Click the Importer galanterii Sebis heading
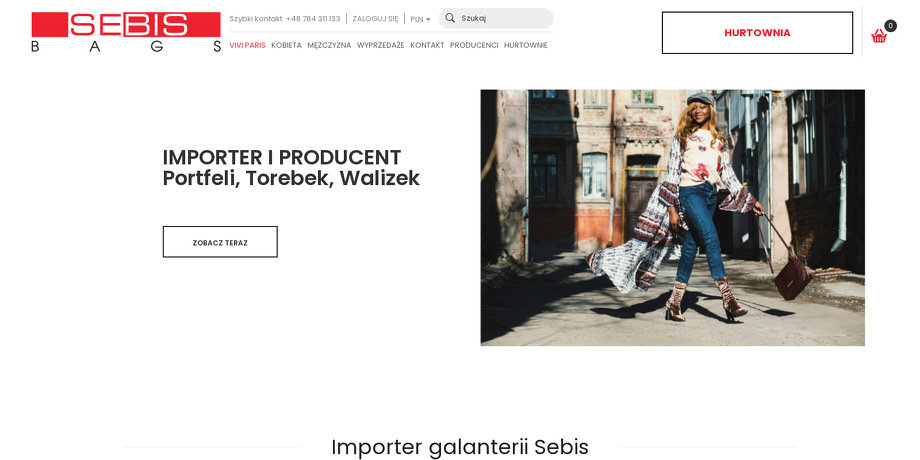920x460 pixels. click(460, 447)
